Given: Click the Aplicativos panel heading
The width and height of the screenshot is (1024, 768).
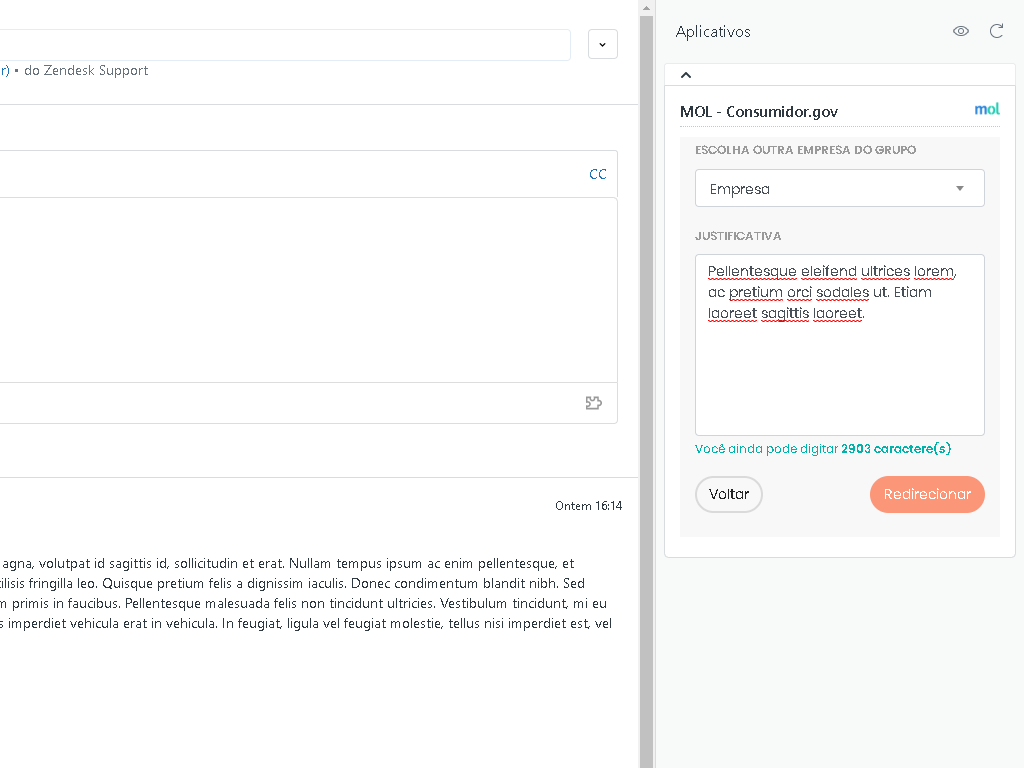Looking at the screenshot, I should (x=713, y=32).
